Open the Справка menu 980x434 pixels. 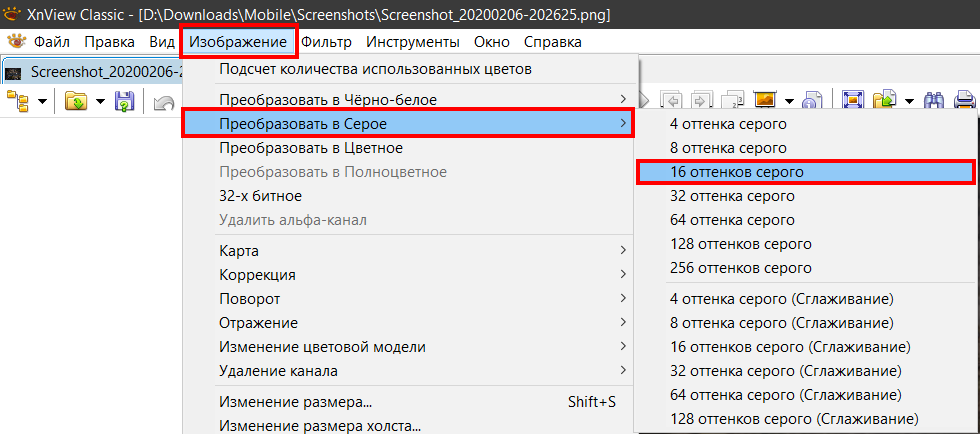pyautogui.click(x=552, y=43)
